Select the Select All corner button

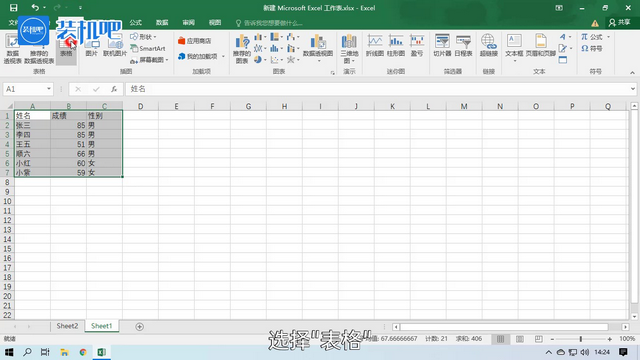coord(8,106)
